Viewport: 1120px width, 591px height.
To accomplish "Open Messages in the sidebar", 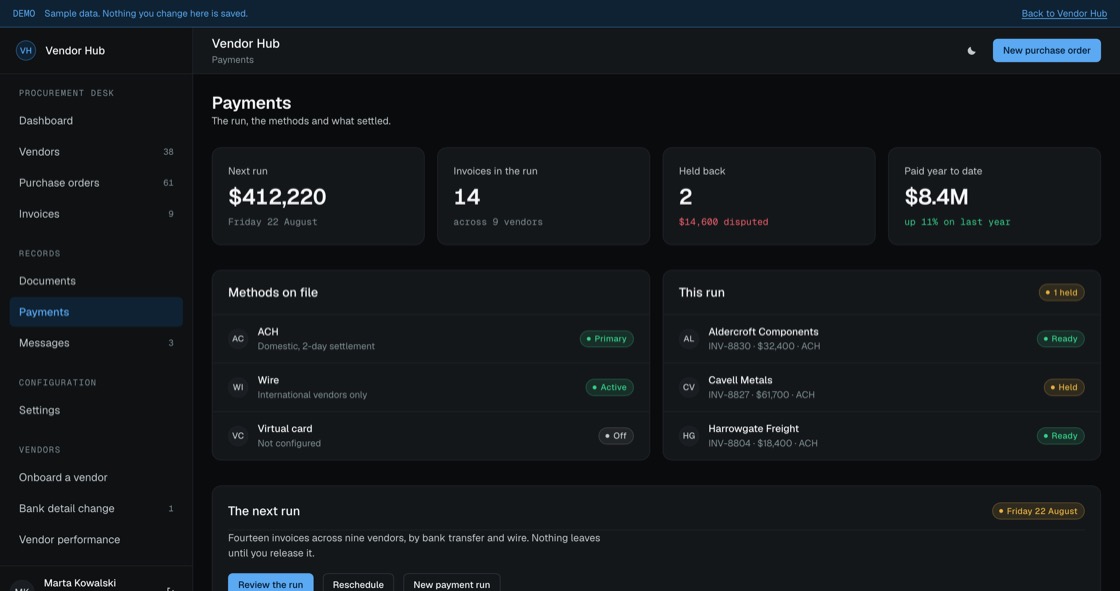I will click(x=96, y=343).
